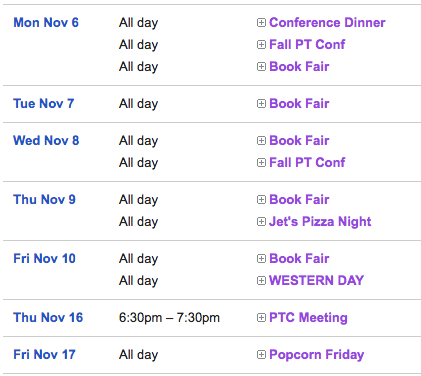Open the Fri Nov 17 date link
The height and width of the screenshot is (376, 421).
coord(45,355)
